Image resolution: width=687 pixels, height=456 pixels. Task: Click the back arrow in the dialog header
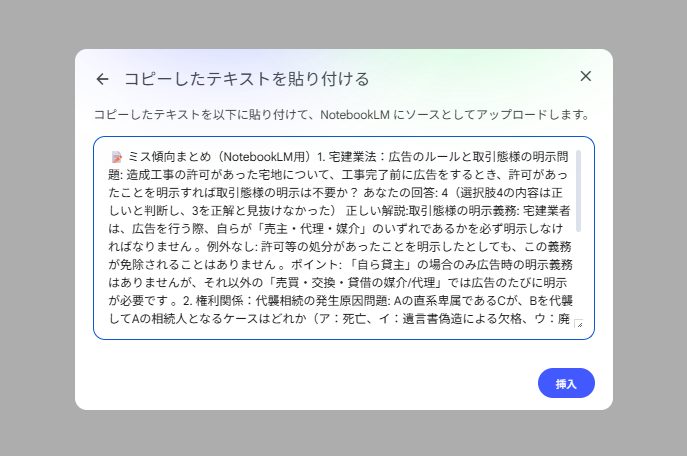(102, 79)
